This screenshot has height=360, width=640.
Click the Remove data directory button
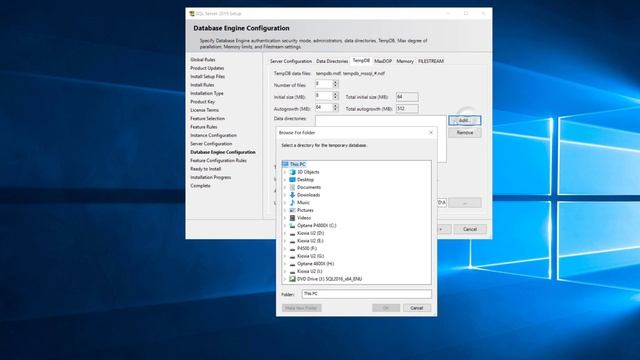pos(464,133)
